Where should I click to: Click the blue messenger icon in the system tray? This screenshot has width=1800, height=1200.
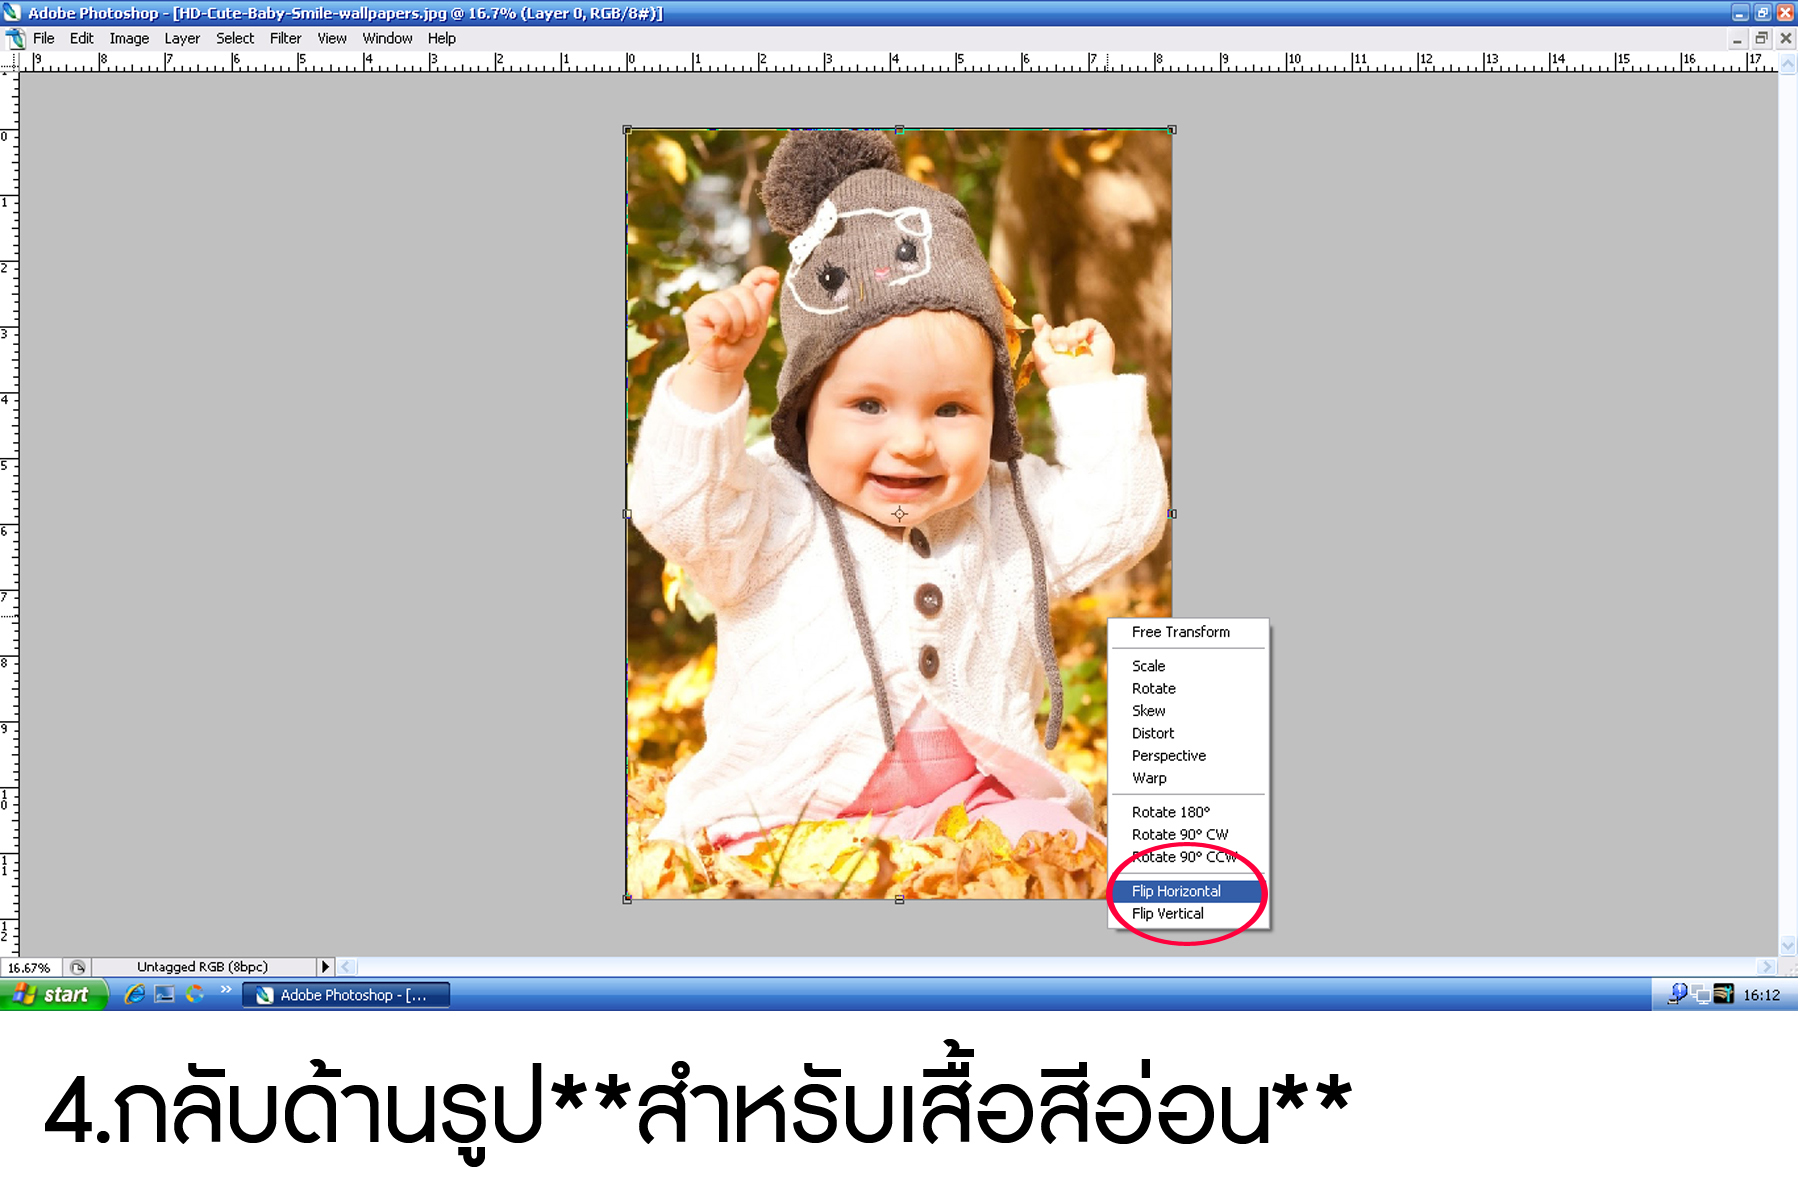pyautogui.click(x=1678, y=995)
